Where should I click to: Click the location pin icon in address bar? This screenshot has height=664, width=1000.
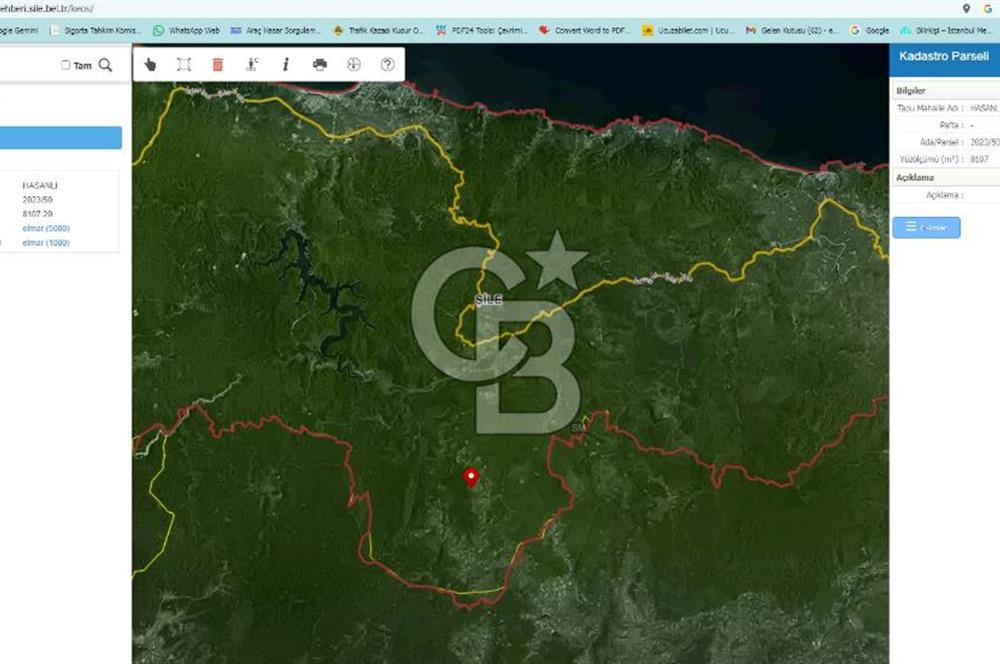966,8
